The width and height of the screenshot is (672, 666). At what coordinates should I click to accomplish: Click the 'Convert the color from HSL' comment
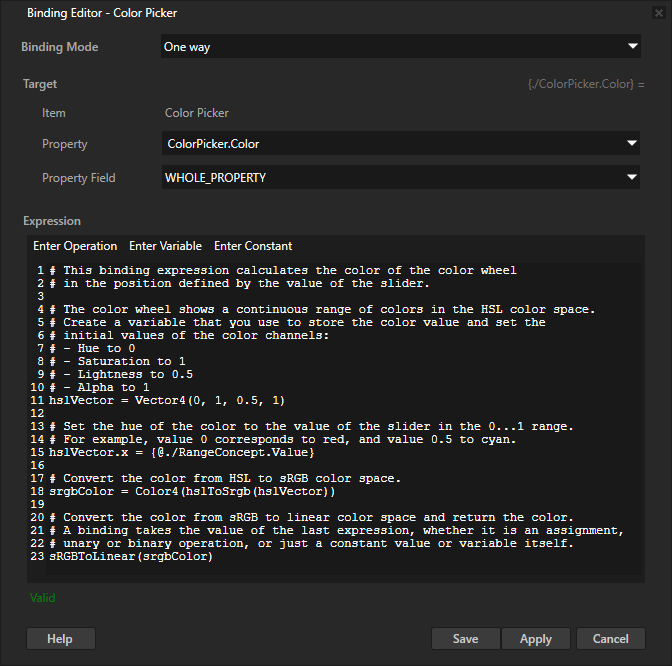pyautogui.click(x=230, y=478)
